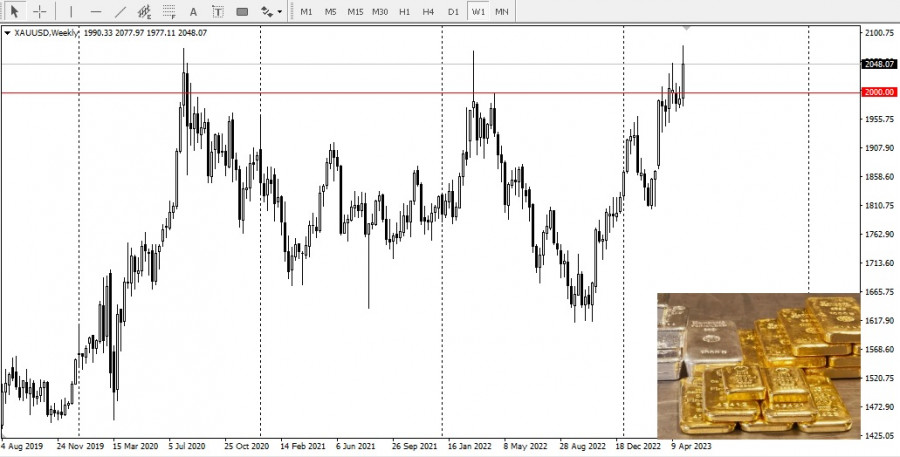900x457 pixels.
Task: Select the rectangle shape tool
Action: point(242,11)
